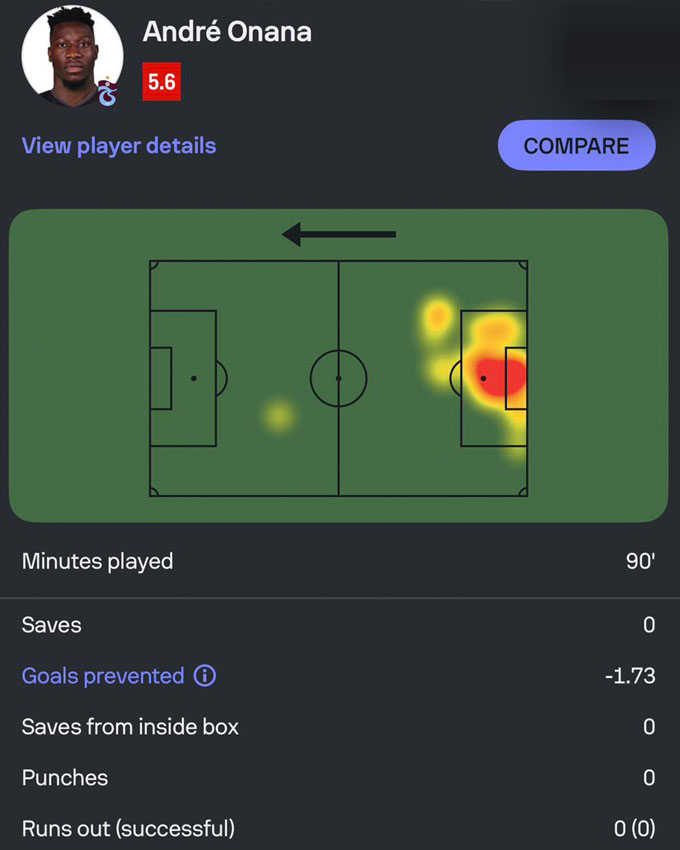Click the left penalty spot on the pitch
The height and width of the screenshot is (850, 680).
pyautogui.click(x=194, y=378)
